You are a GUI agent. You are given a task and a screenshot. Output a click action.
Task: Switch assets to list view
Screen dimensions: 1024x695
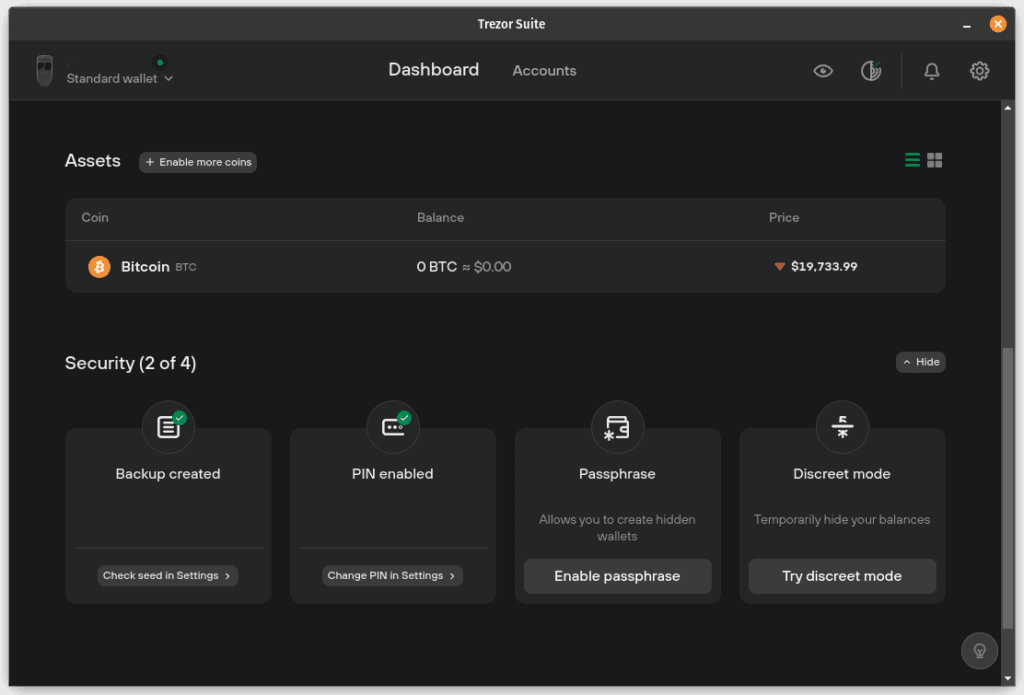click(x=912, y=160)
